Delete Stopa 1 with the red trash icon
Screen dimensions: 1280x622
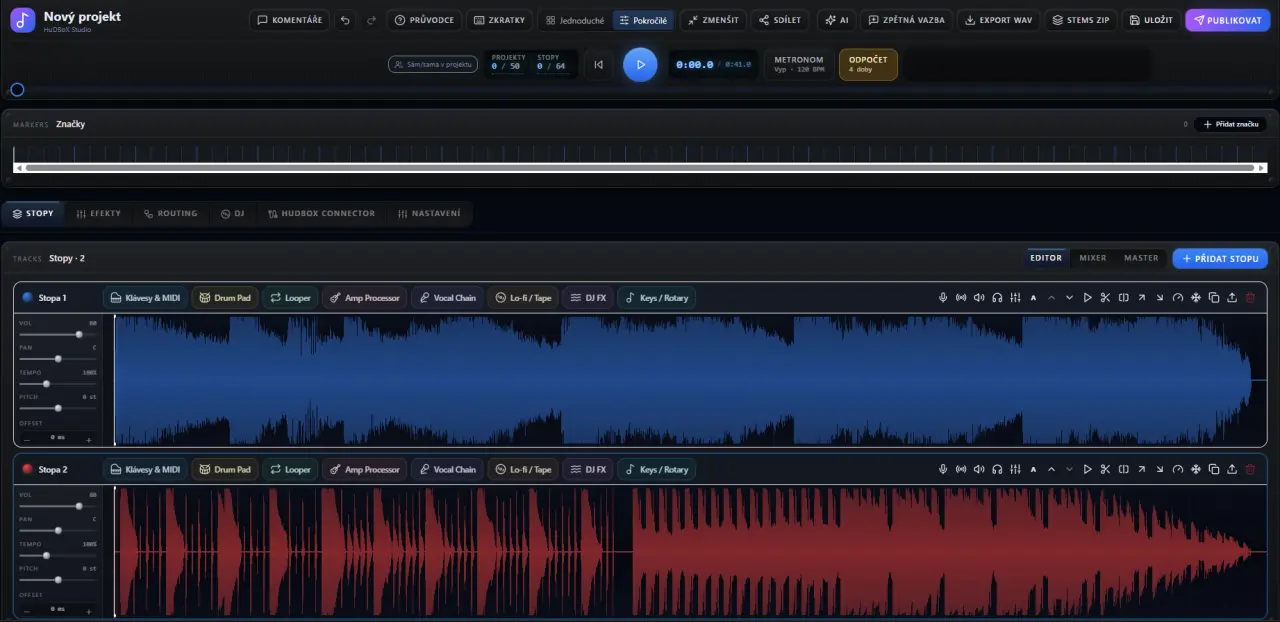(x=1250, y=298)
